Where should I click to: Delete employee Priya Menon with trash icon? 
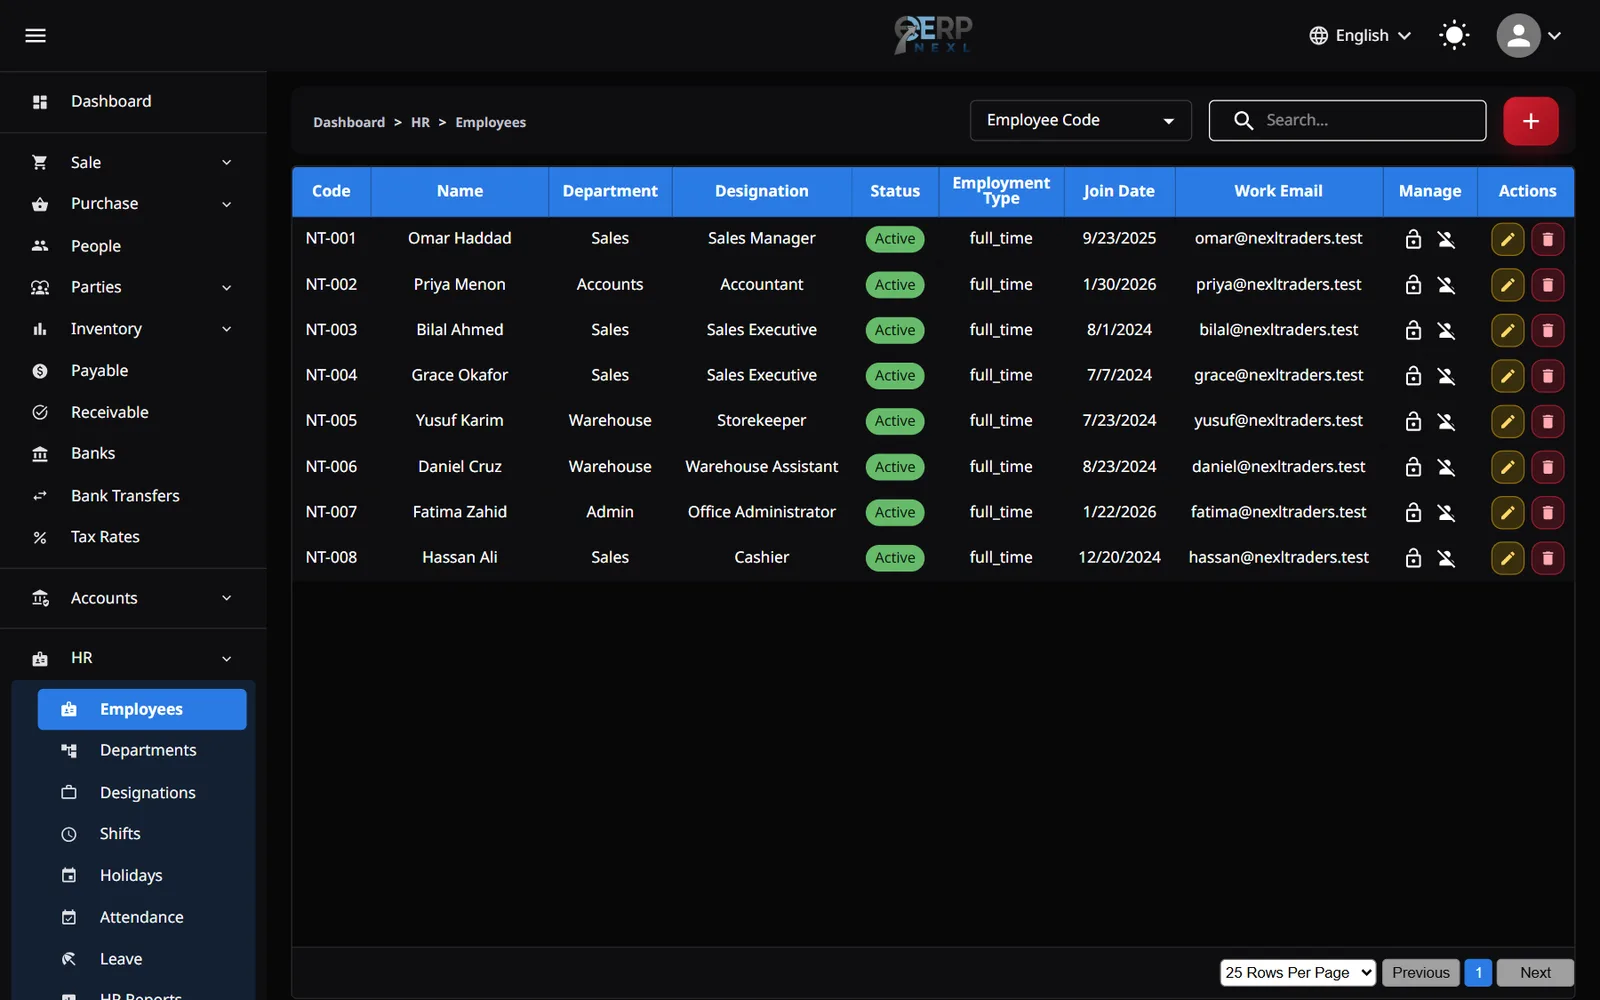tap(1547, 285)
